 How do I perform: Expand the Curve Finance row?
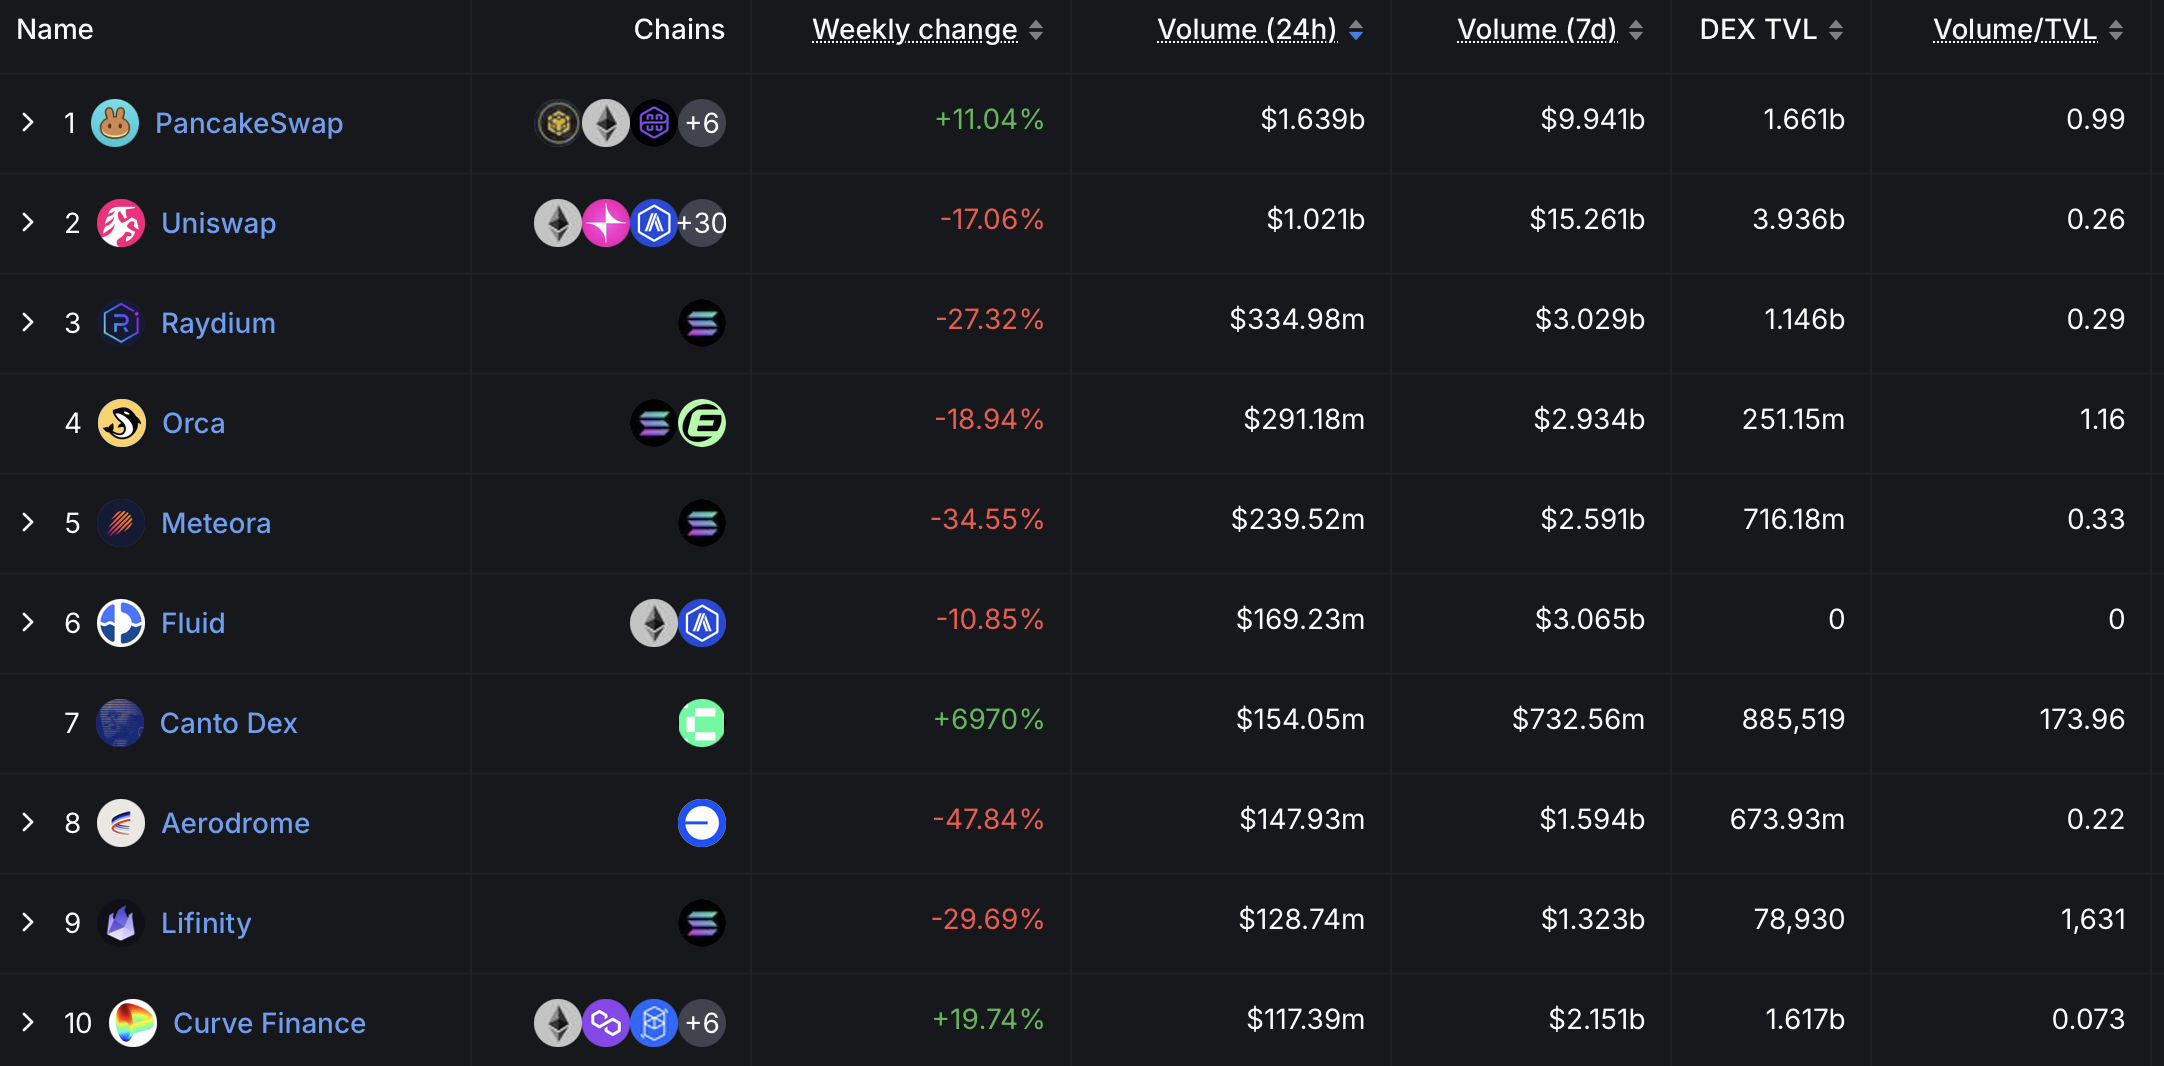28,1022
